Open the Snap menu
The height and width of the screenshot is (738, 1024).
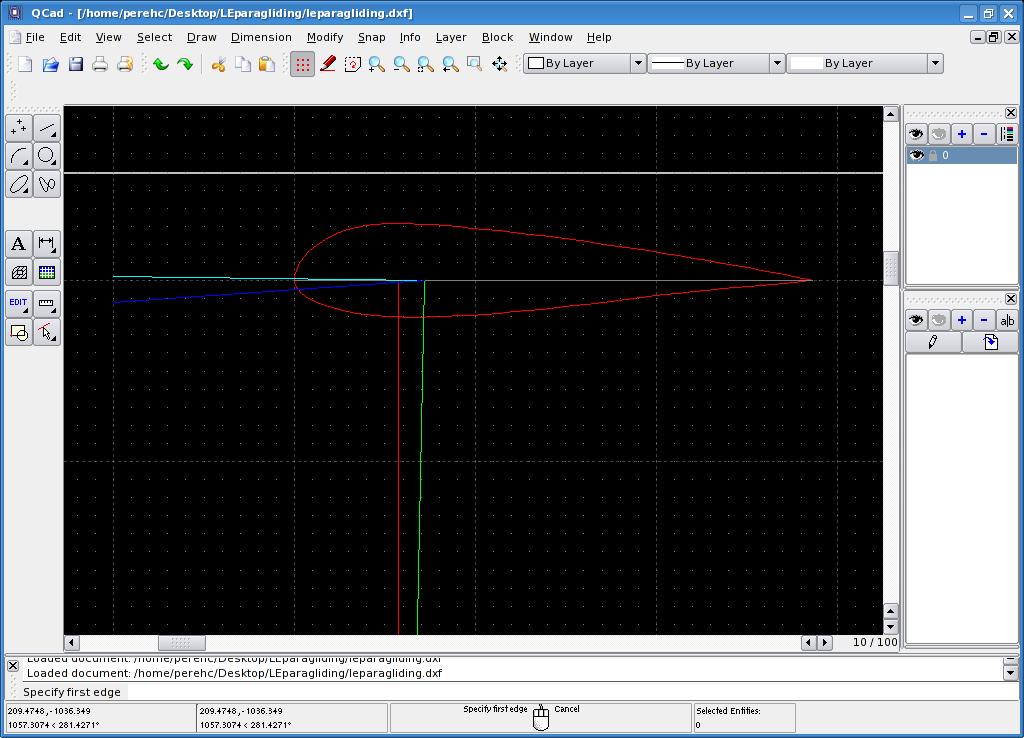[x=372, y=37]
